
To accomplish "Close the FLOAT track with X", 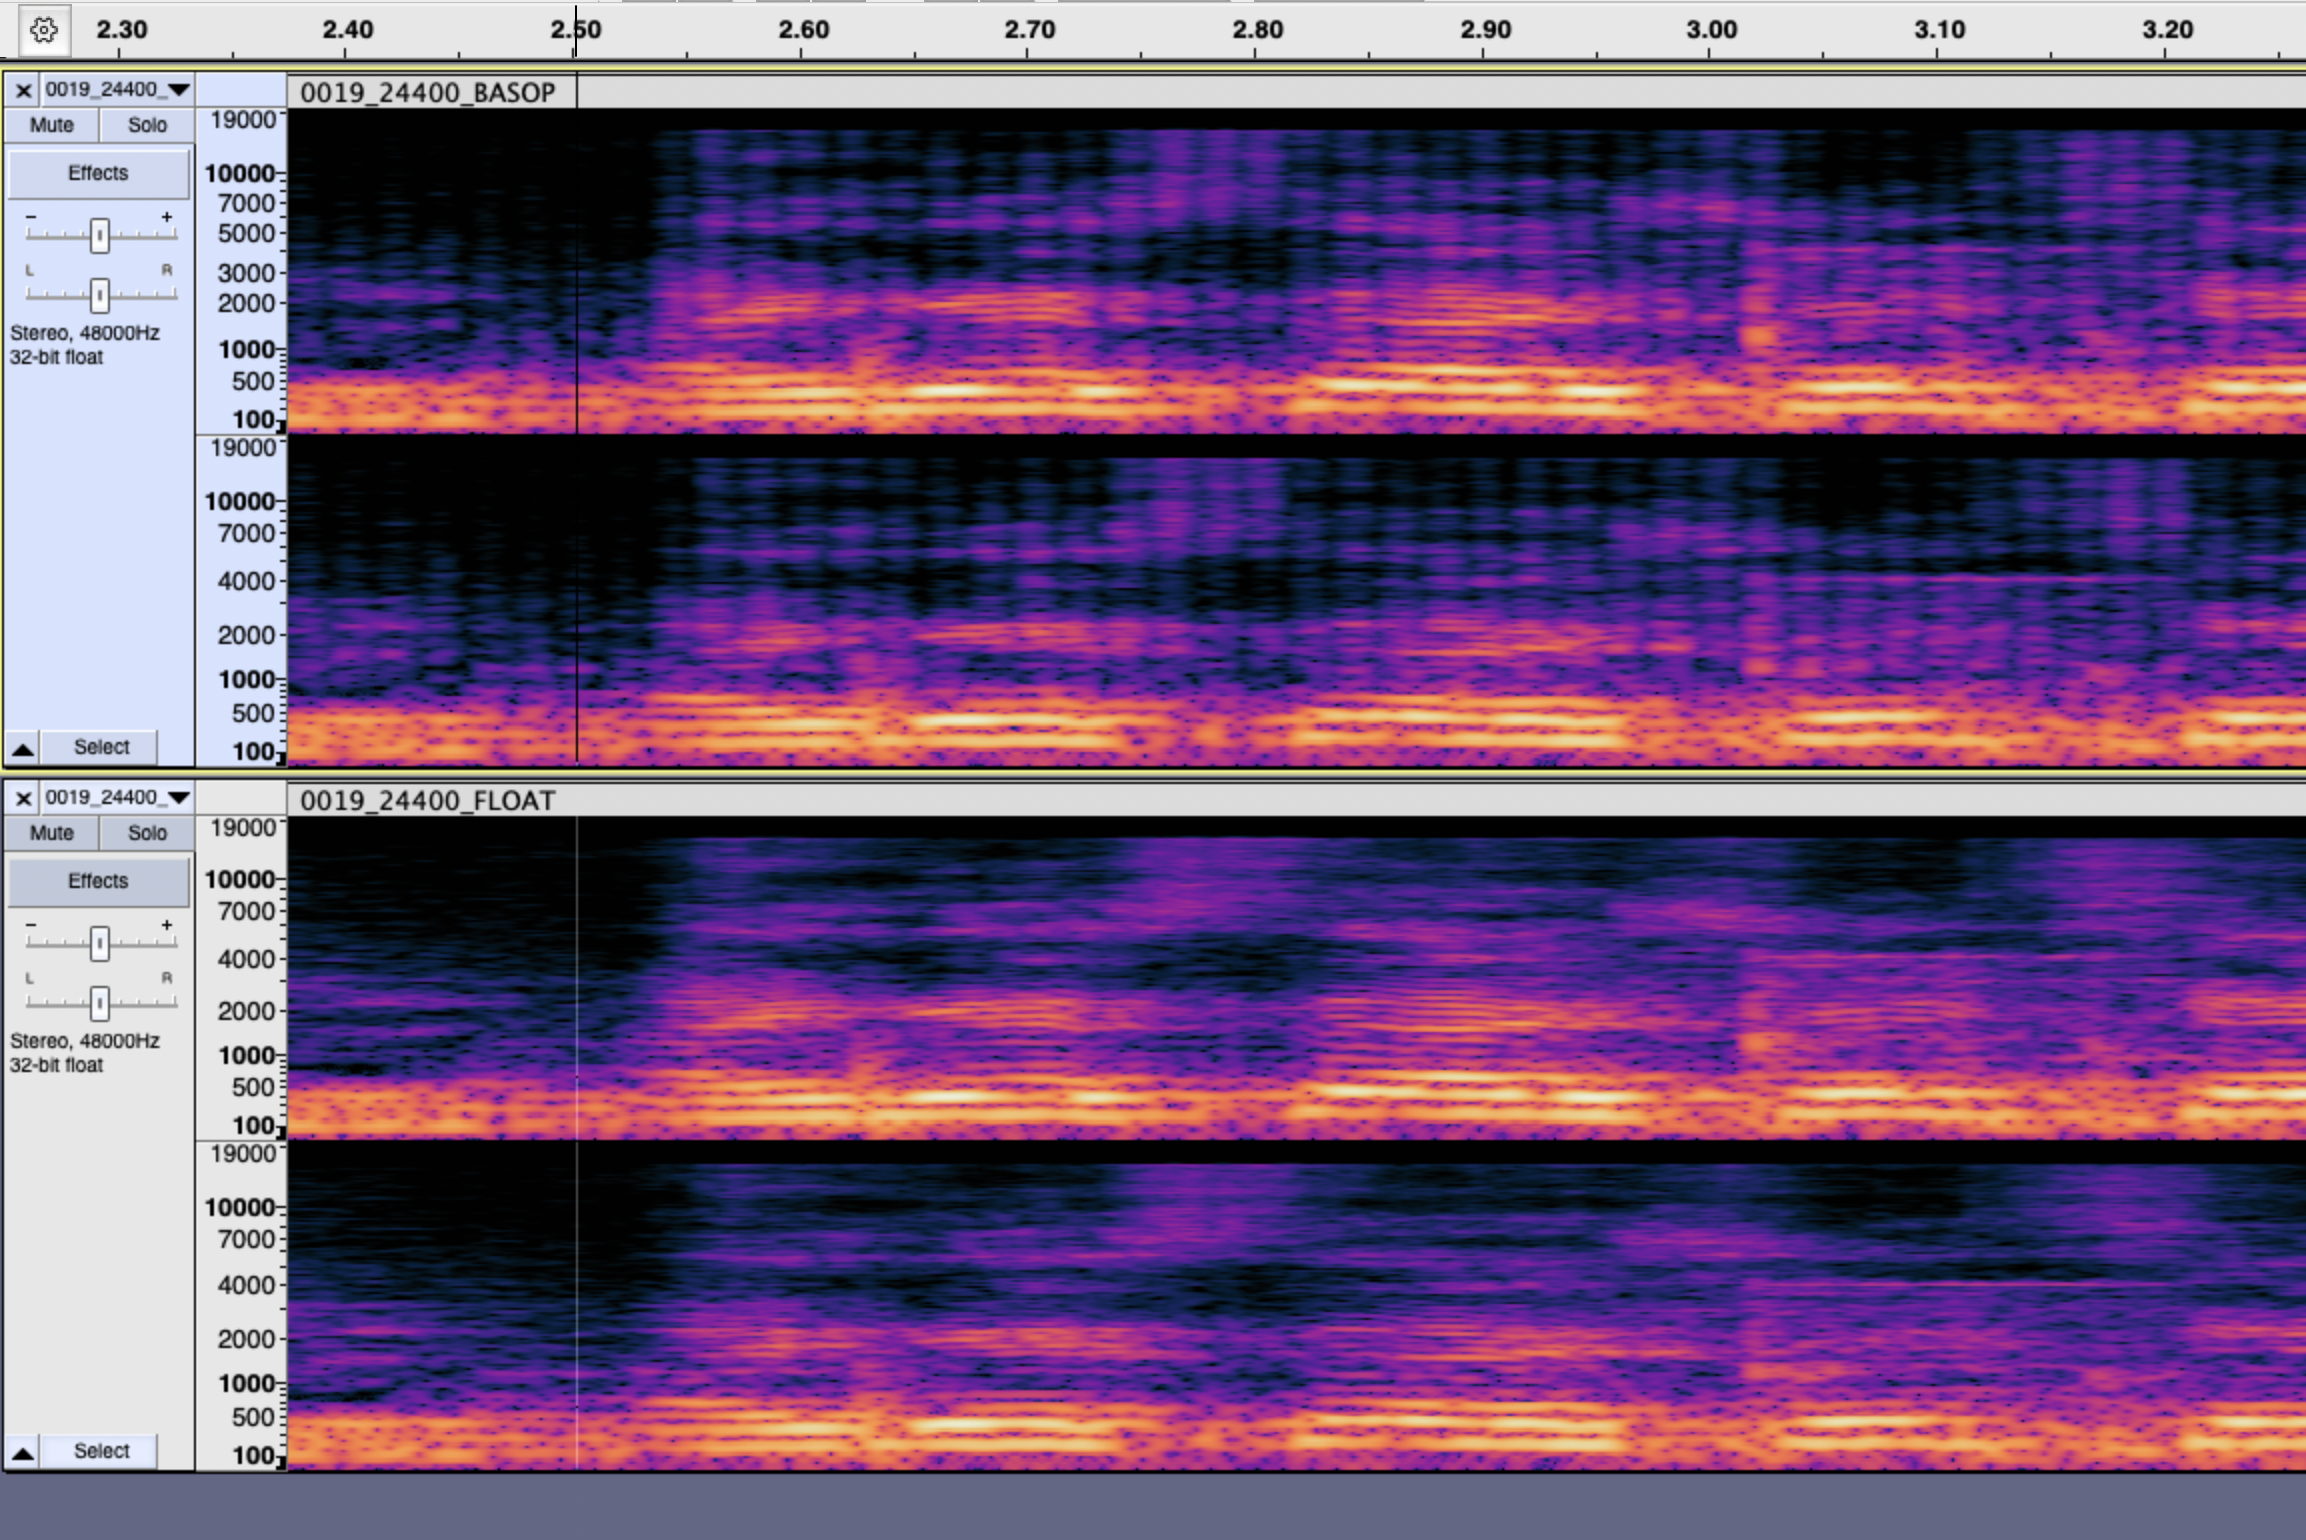I will 24,798.
